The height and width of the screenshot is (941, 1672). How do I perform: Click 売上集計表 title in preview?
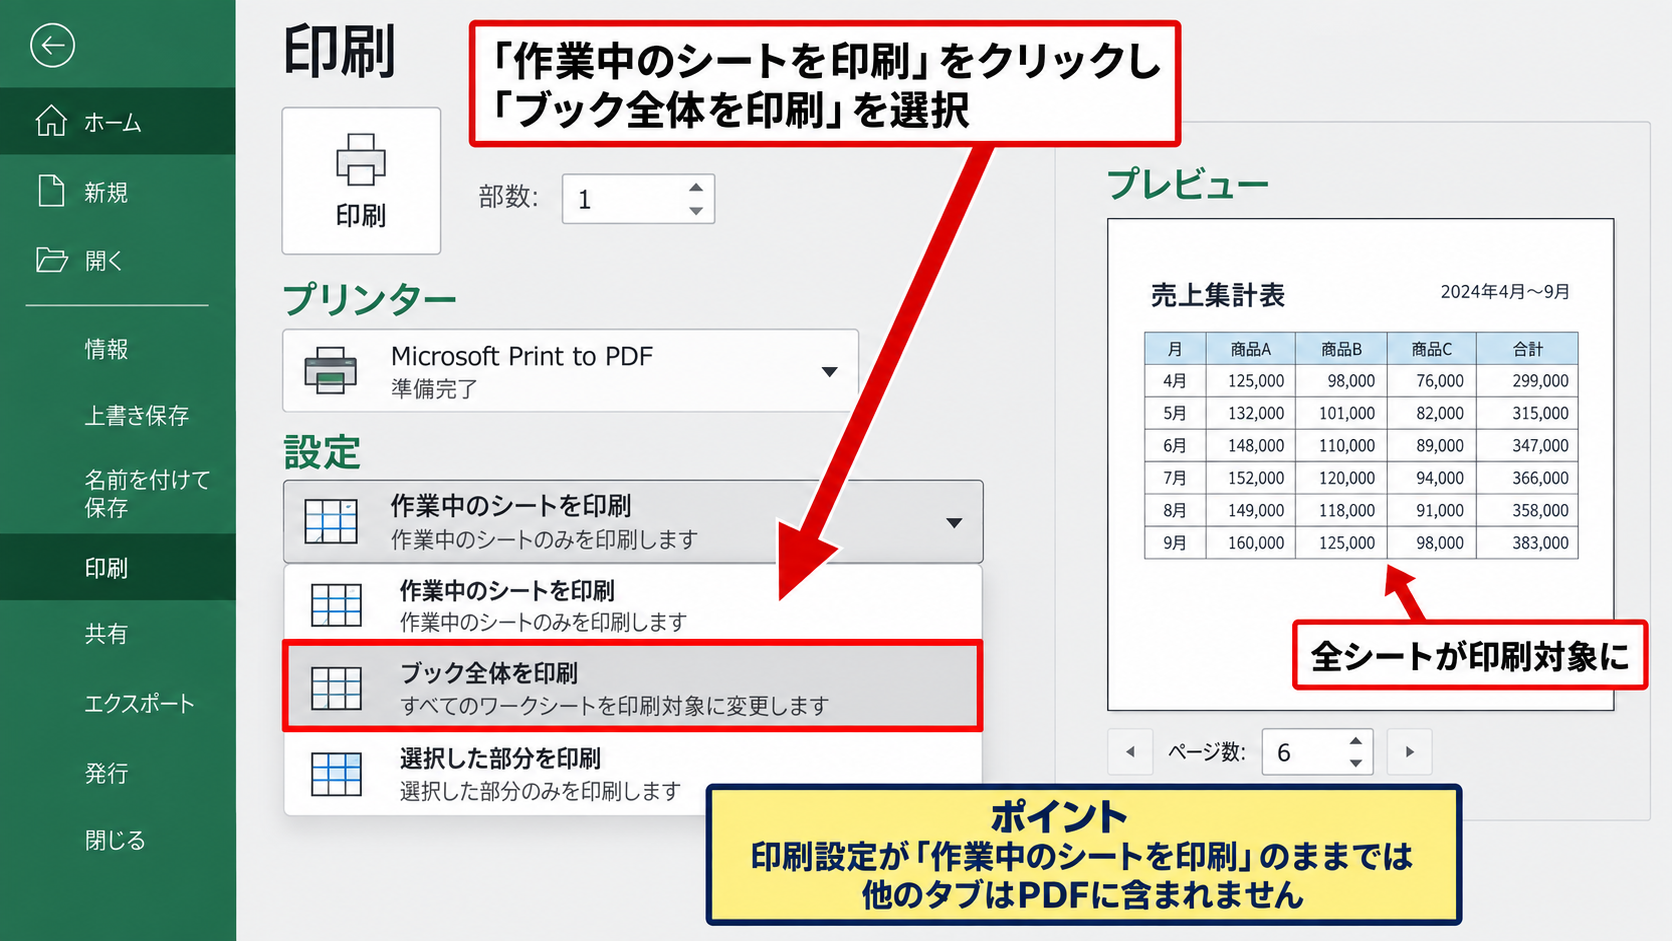click(1217, 295)
